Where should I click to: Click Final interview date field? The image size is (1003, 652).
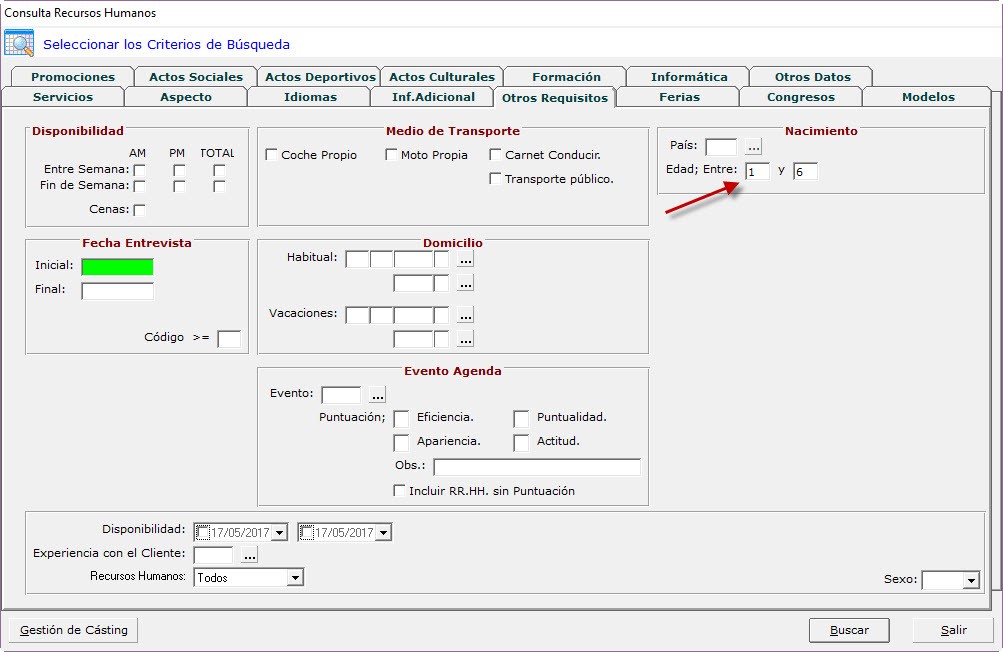tap(118, 291)
